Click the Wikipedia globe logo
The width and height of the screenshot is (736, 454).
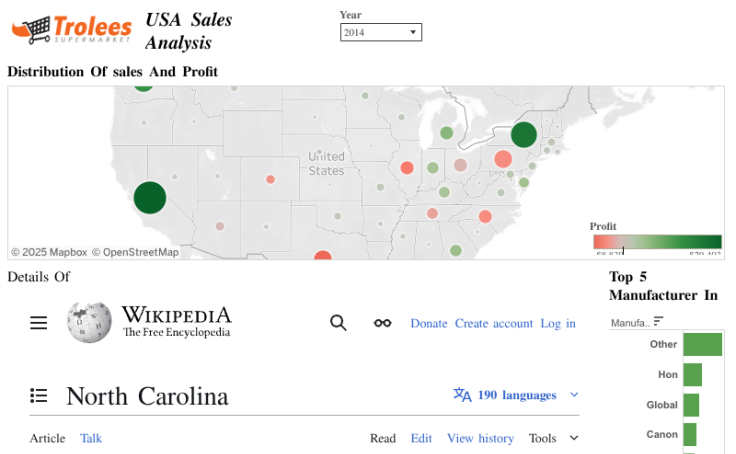click(x=89, y=322)
